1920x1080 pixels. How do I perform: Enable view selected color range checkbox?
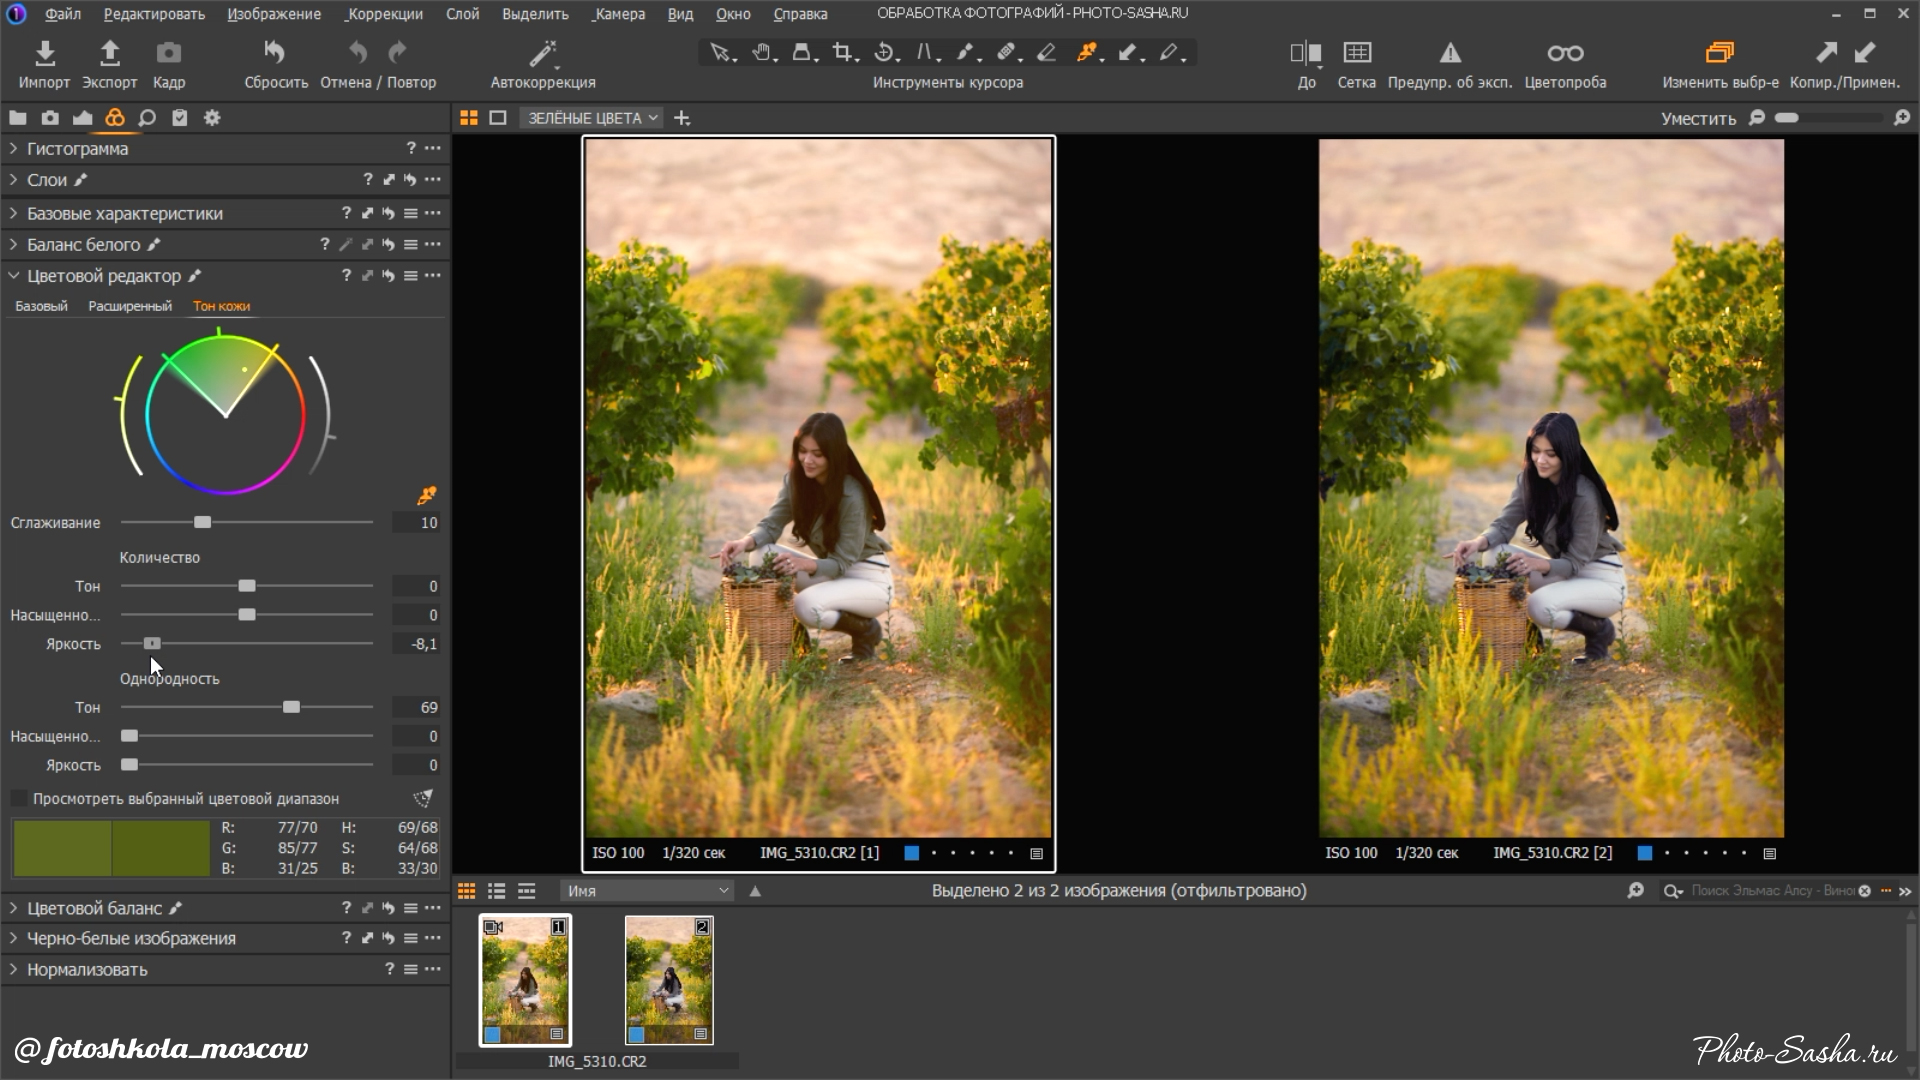point(19,798)
